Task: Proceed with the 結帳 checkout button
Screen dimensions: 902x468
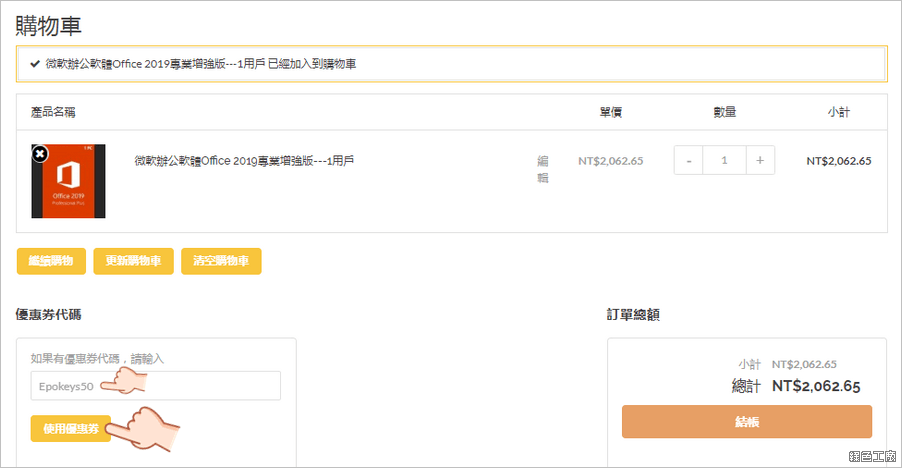Action: [x=747, y=422]
